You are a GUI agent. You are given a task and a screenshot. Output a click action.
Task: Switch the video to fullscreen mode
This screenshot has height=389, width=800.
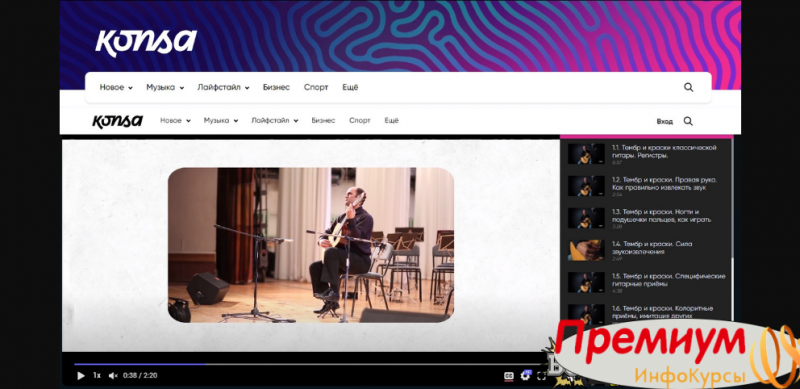pos(541,376)
